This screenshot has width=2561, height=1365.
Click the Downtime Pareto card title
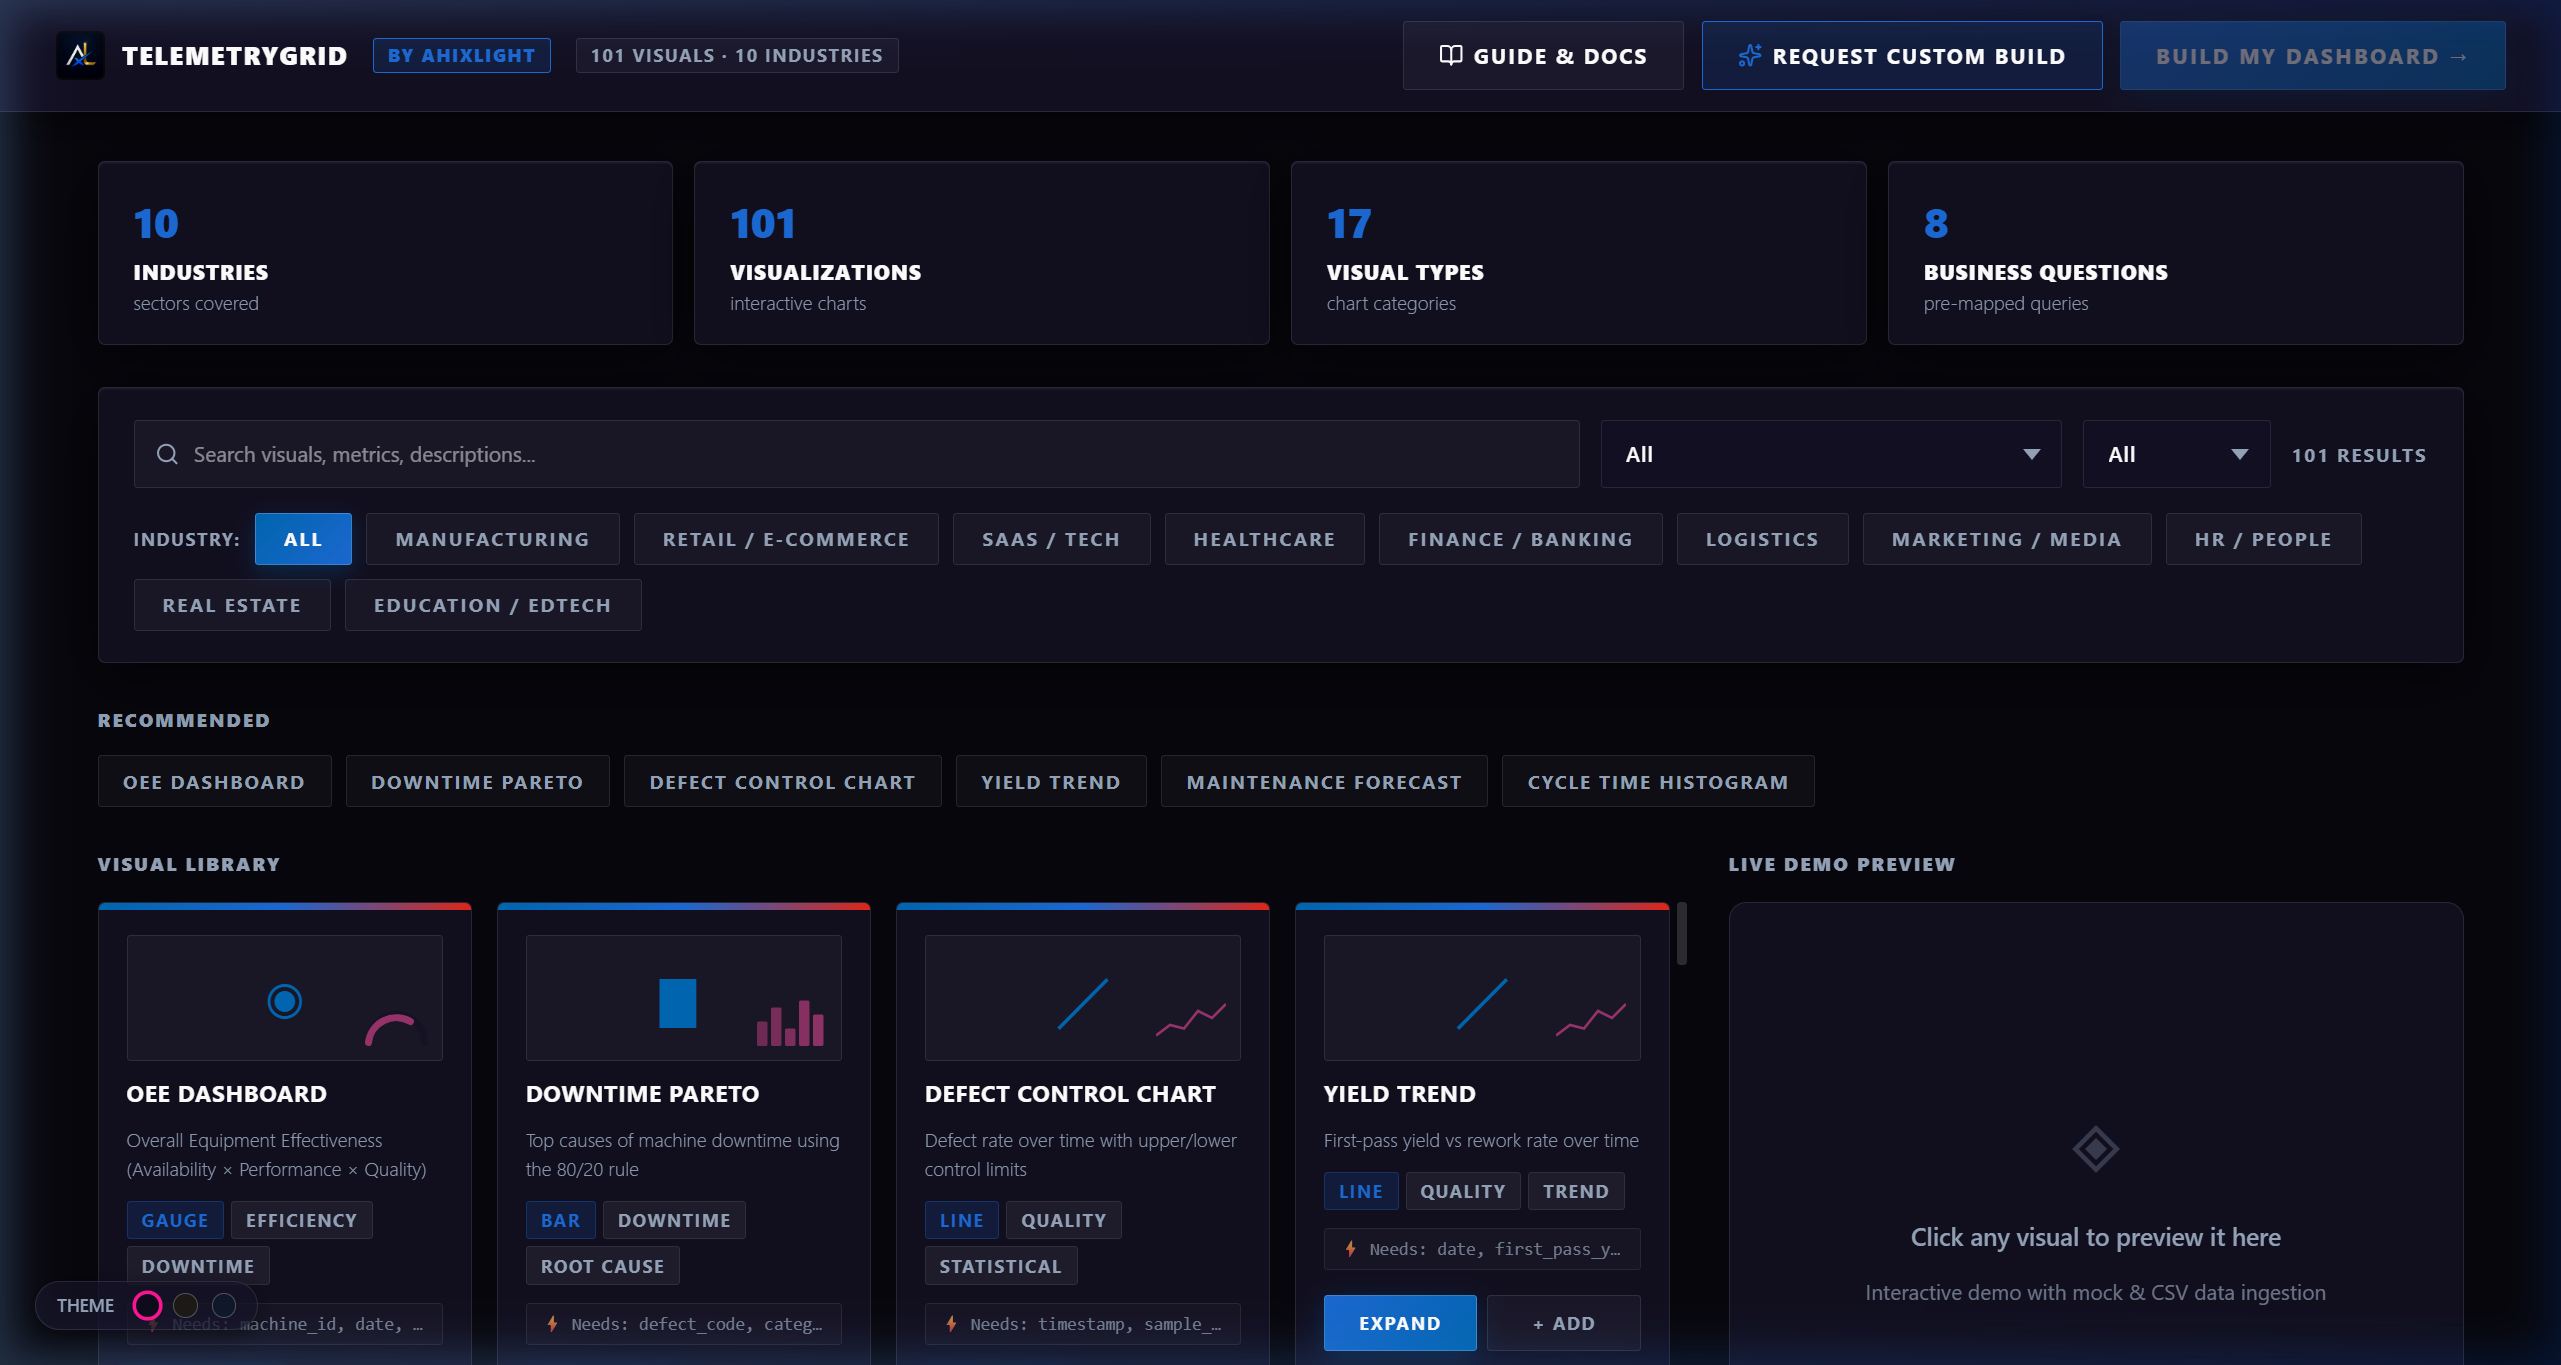[642, 1093]
